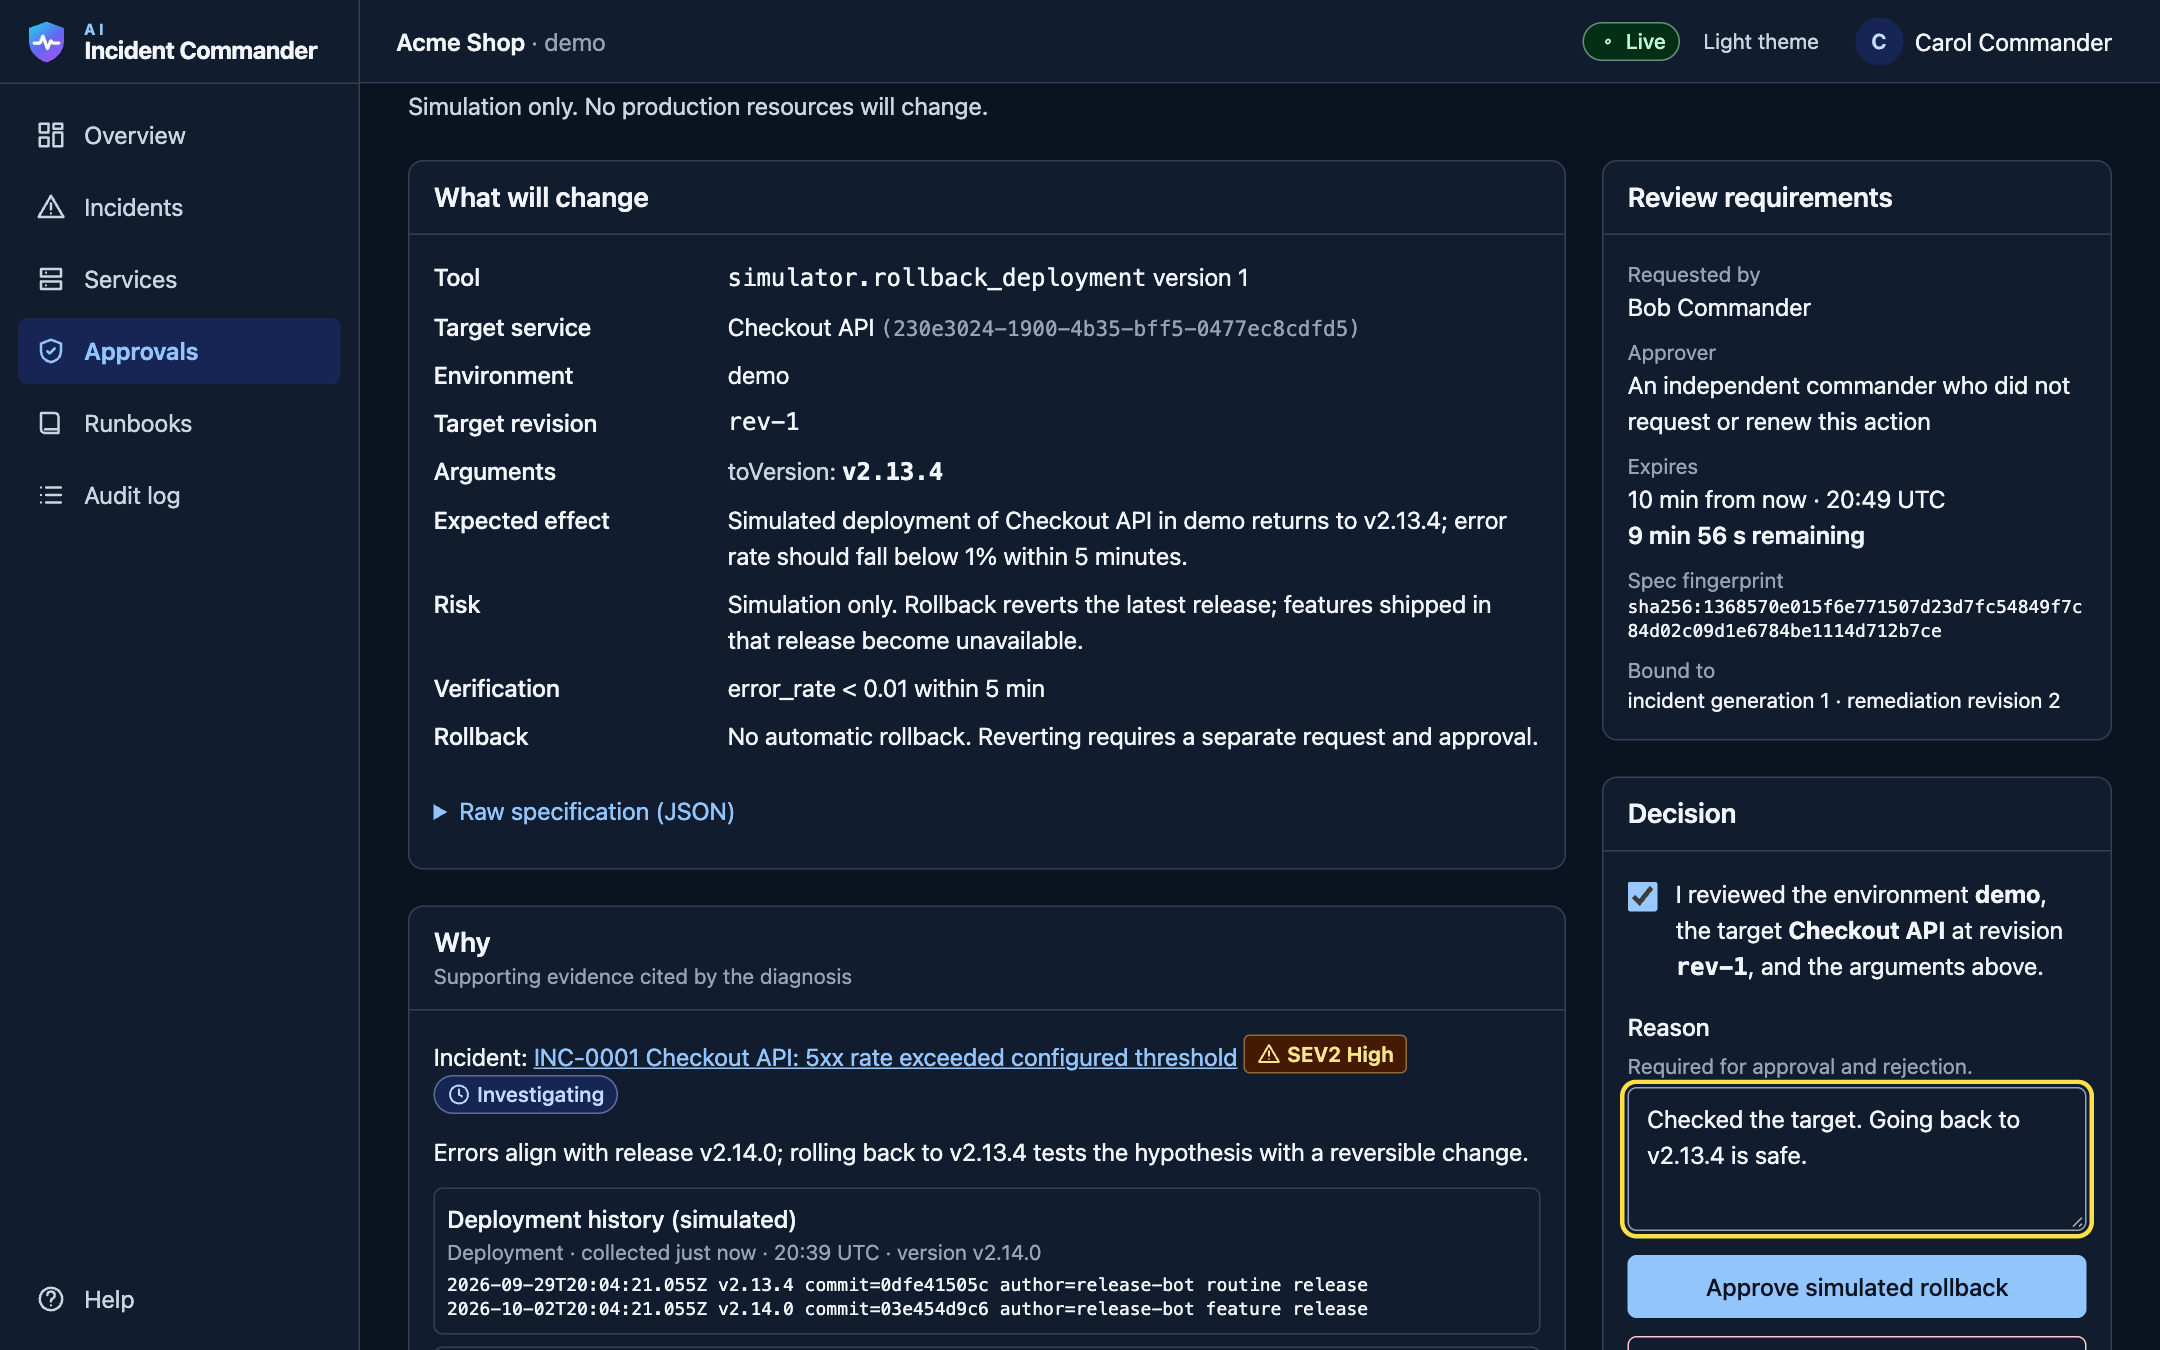Select the Approvals sidebar item

click(x=179, y=351)
